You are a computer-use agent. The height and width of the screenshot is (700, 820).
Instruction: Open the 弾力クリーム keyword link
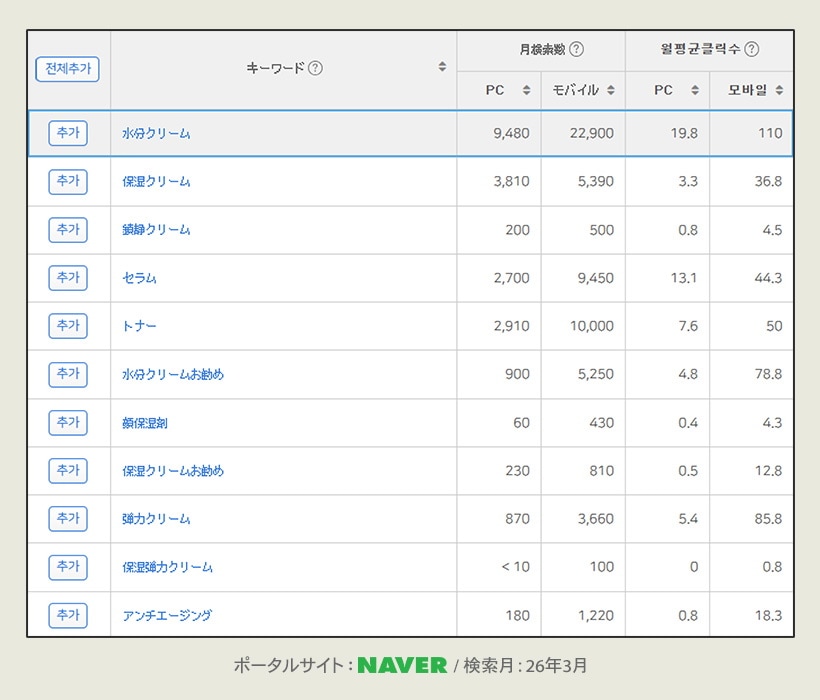[156, 519]
